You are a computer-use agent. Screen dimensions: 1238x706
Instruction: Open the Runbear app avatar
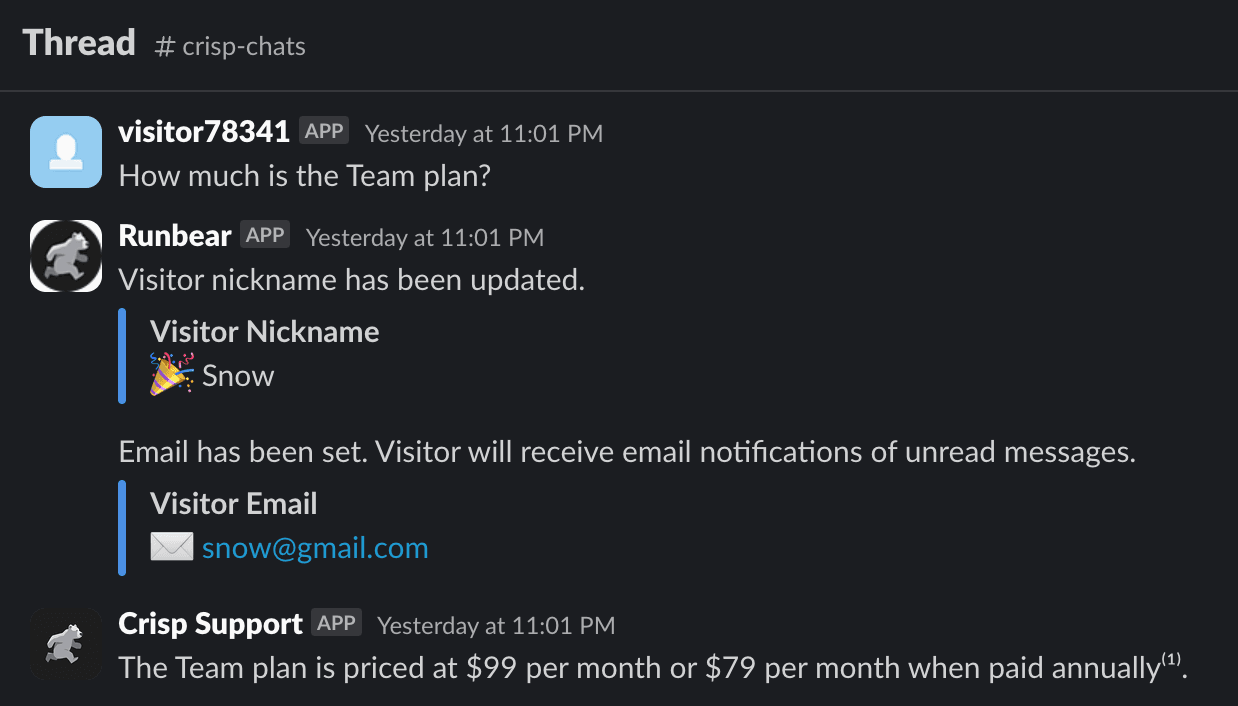pos(66,256)
